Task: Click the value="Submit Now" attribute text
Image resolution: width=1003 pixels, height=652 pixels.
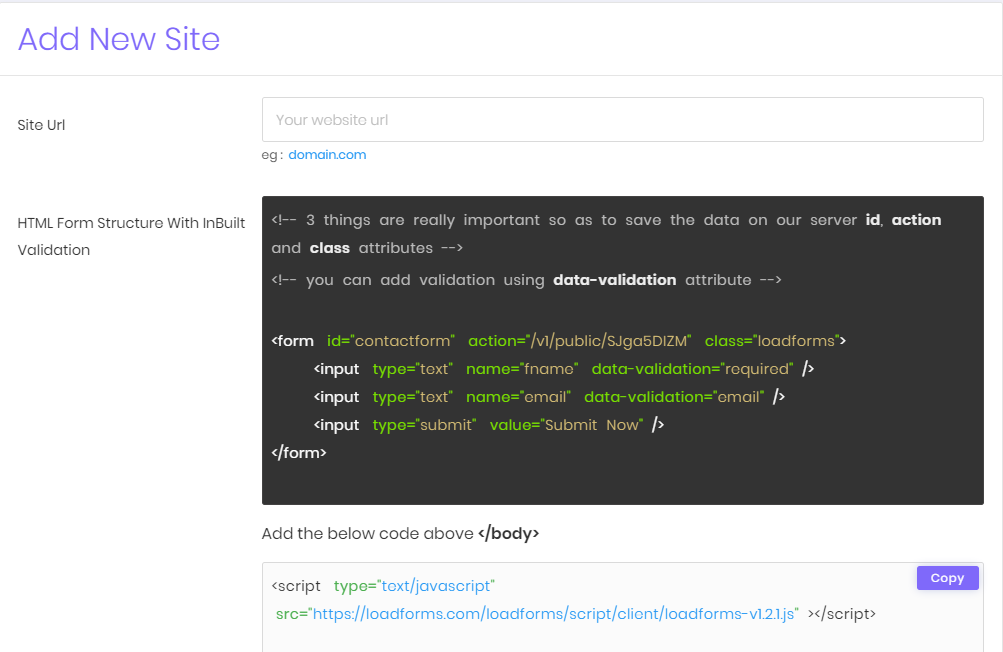Action: click(x=573, y=424)
